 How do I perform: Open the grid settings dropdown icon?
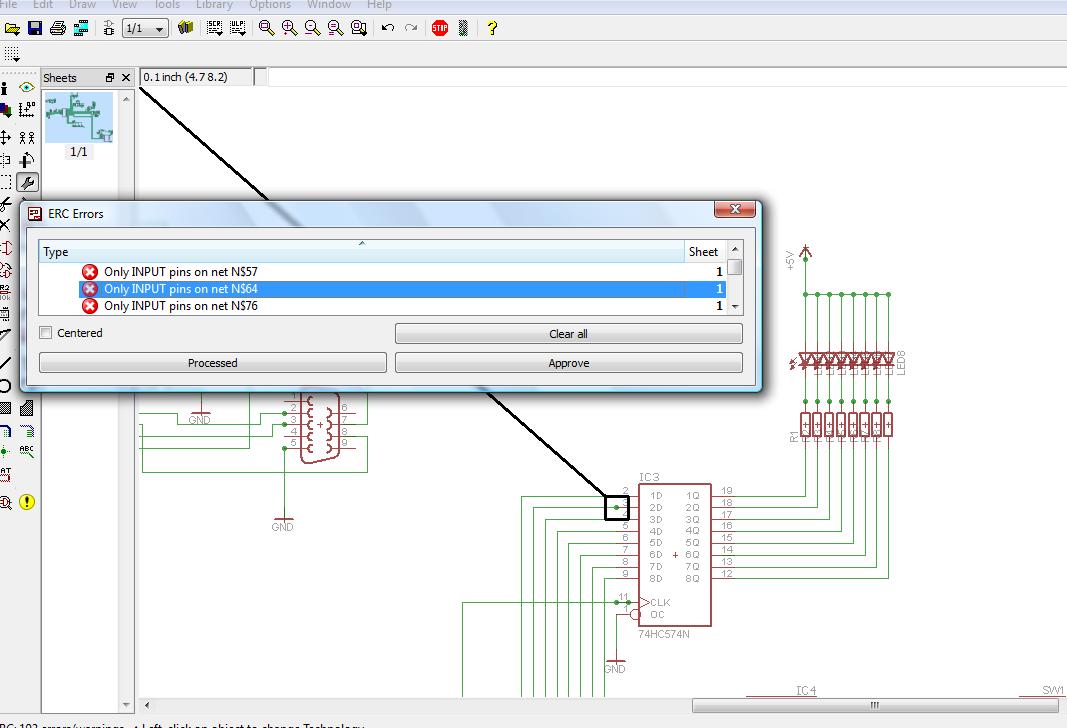[11, 54]
